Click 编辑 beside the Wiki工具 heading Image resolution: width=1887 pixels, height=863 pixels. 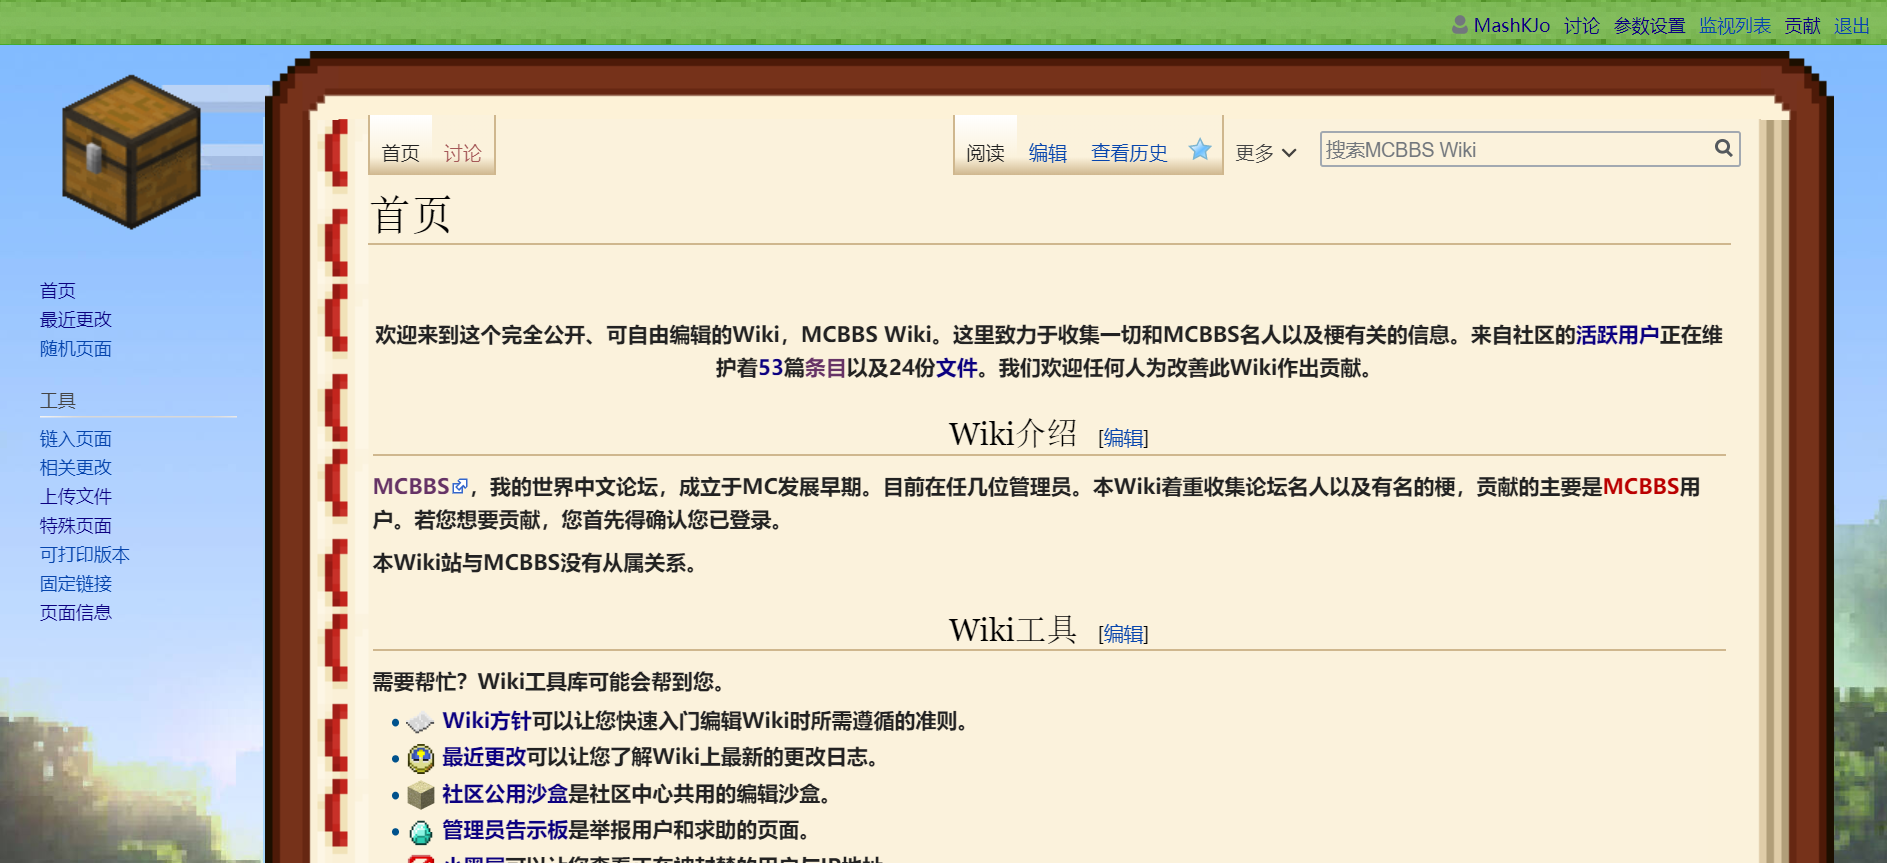click(1123, 634)
